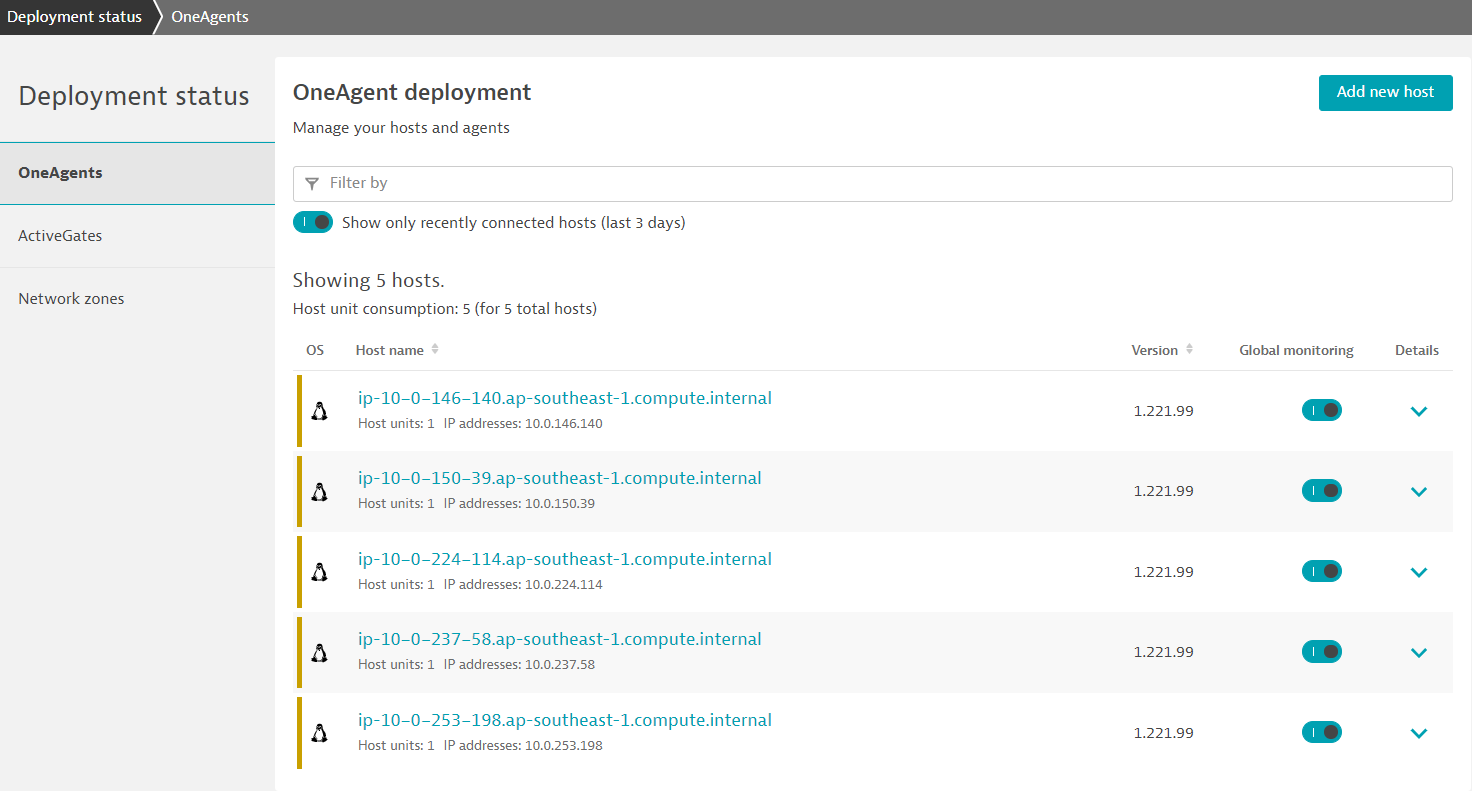Expand details for host ip-10-0-224-114
Image resolution: width=1472 pixels, height=791 pixels.
[x=1418, y=573]
